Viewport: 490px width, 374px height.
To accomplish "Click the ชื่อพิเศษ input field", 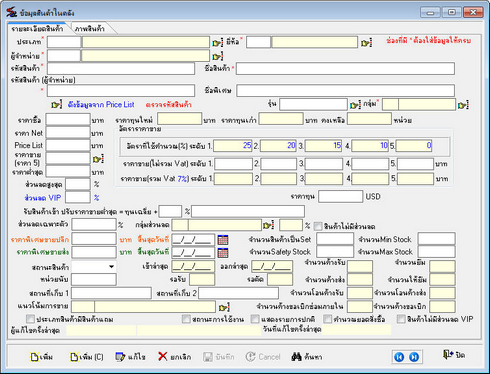I will pyautogui.click(x=345, y=90).
